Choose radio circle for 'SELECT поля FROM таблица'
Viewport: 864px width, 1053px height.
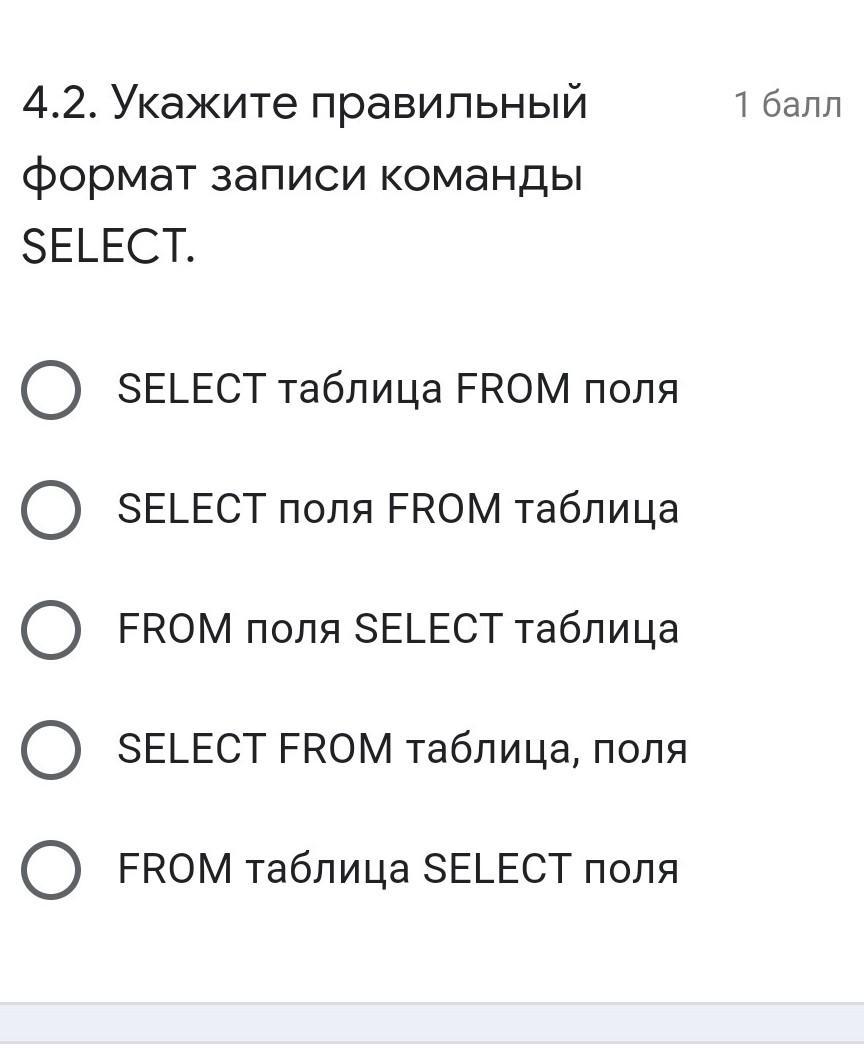click(x=50, y=509)
